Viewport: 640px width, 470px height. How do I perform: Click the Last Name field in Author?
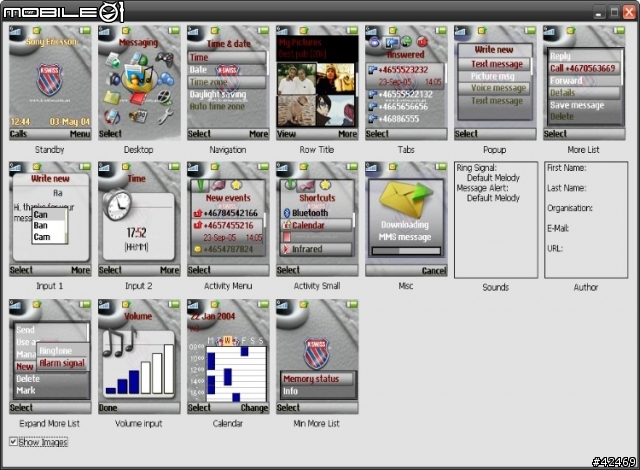(567, 188)
